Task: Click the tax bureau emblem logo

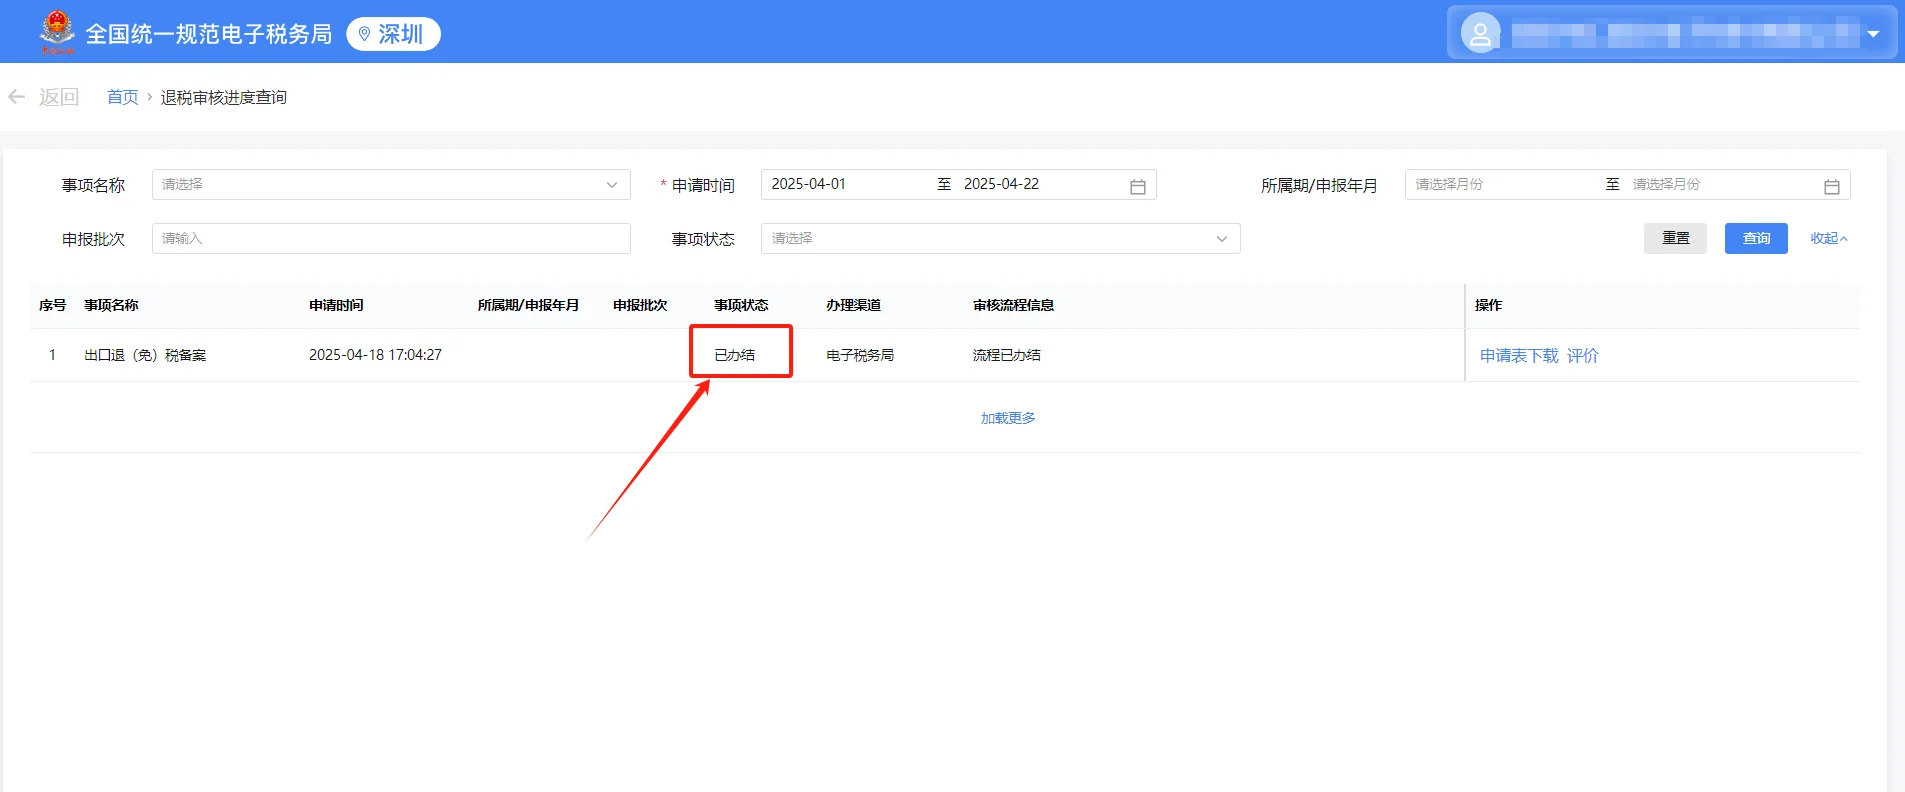Action: [x=57, y=32]
